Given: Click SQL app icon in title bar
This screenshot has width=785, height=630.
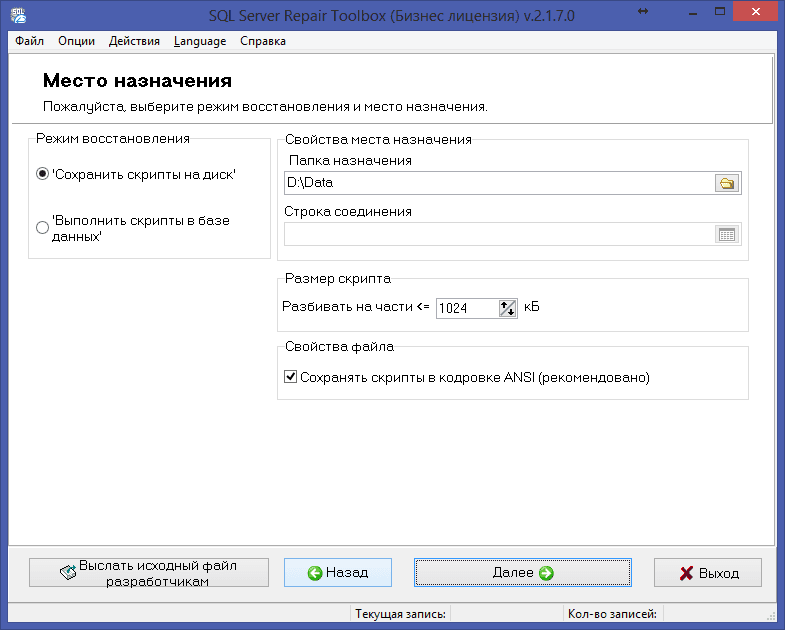Looking at the screenshot, I should (19, 15).
